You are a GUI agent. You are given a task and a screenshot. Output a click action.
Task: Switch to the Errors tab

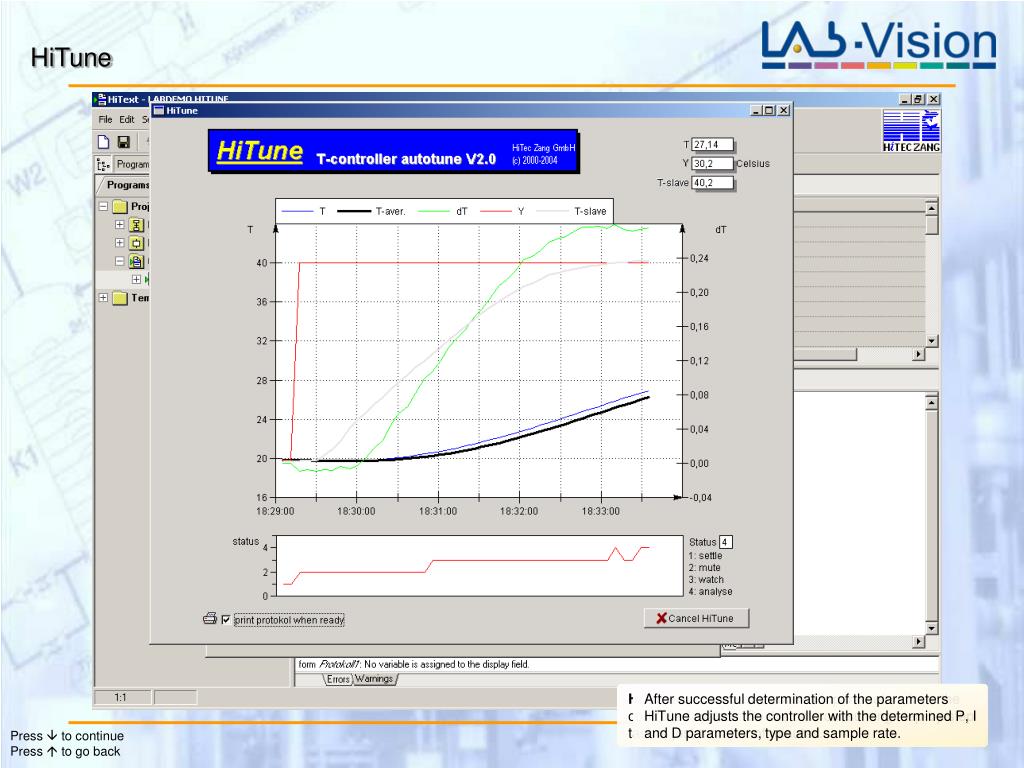coord(338,679)
